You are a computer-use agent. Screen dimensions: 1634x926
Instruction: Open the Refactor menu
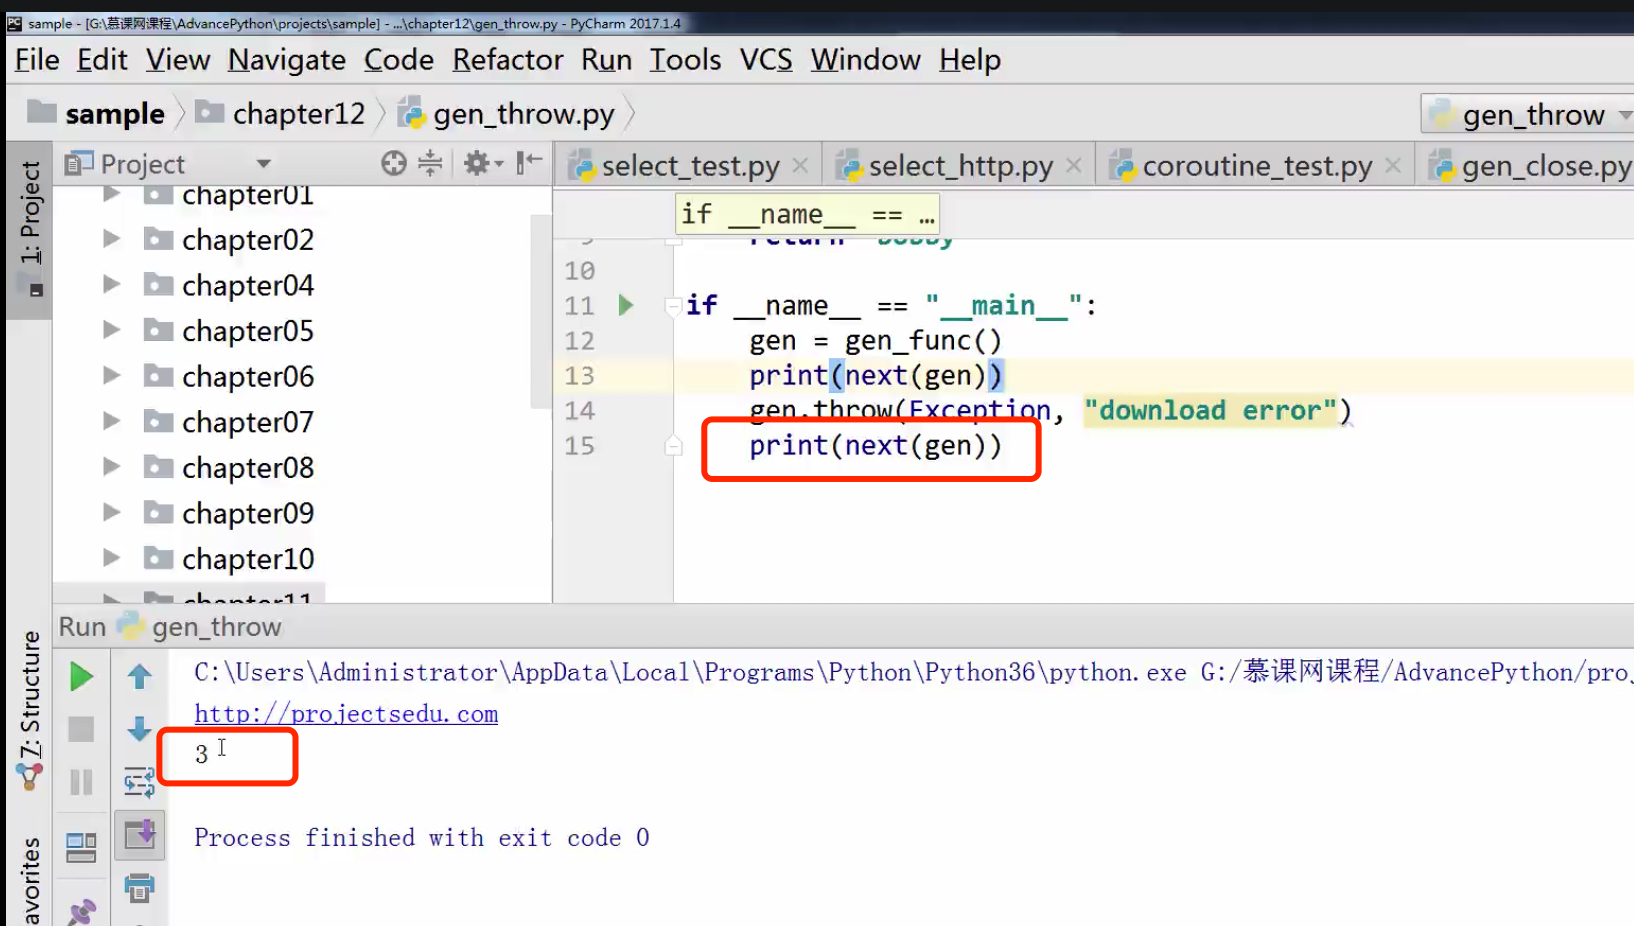coord(508,60)
